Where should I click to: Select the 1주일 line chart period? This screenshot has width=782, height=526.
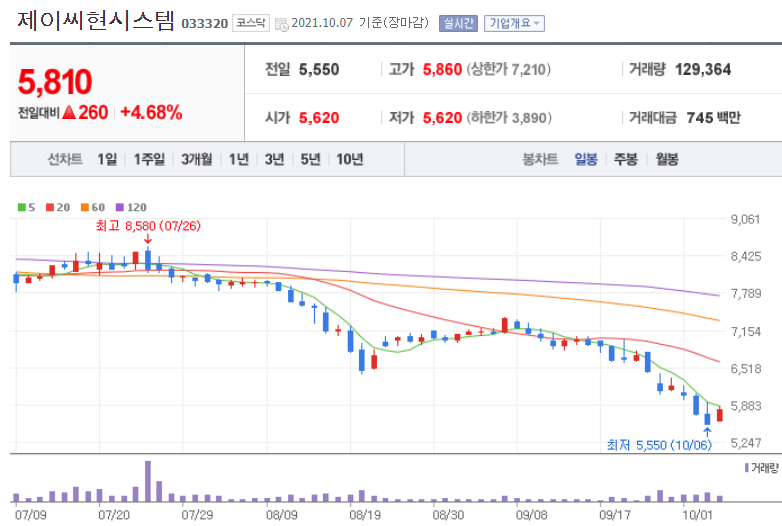click(x=149, y=159)
